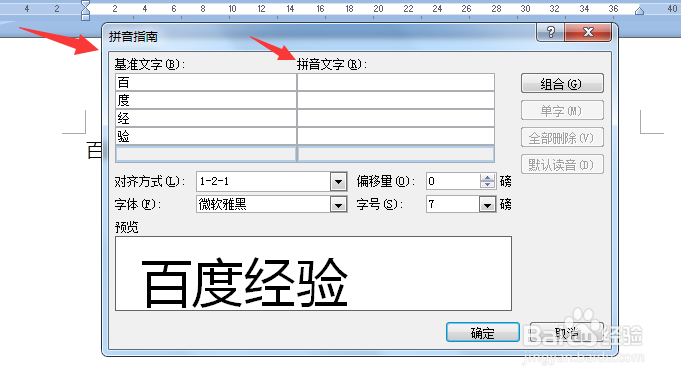Click the right indent marker on ruler
681x381 pixels.
point(639,11)
